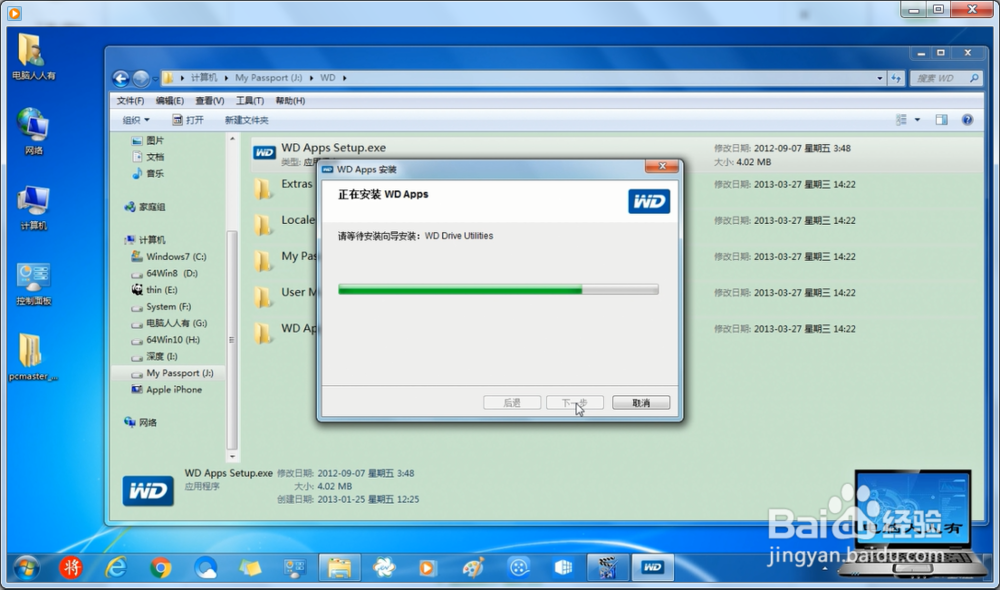1000x590 pixels.
Task: Click the clapperboard video taskbar icon
Action: coord(608,567)
